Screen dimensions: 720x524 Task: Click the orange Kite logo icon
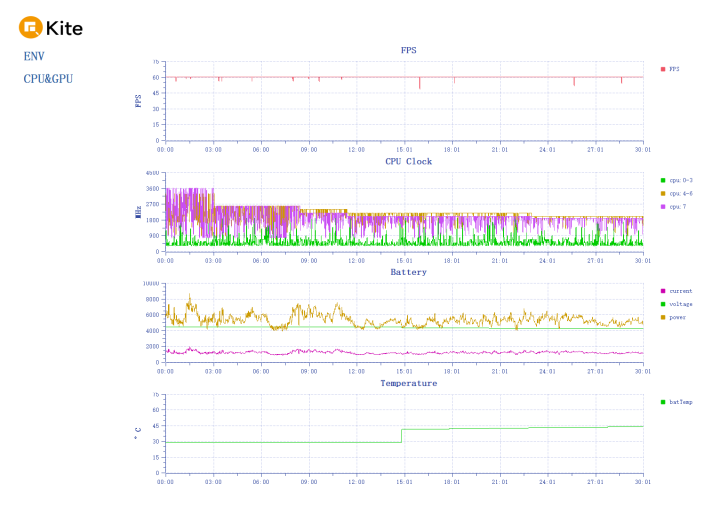[30, 28]
